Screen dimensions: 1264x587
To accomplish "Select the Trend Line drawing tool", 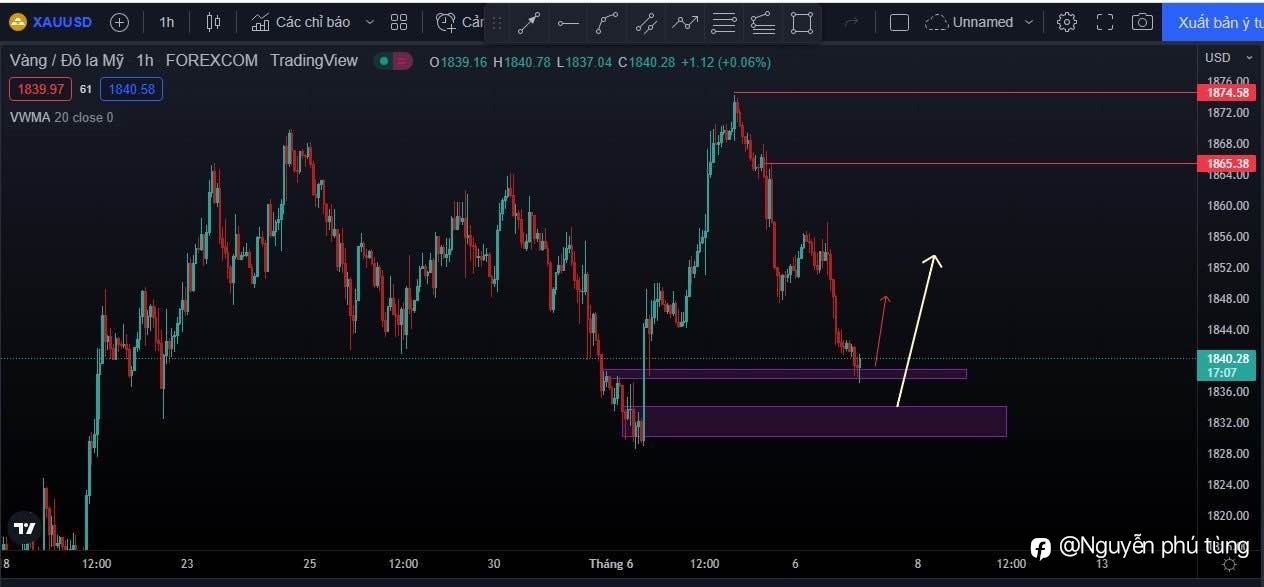I will (x=529, y=22).
